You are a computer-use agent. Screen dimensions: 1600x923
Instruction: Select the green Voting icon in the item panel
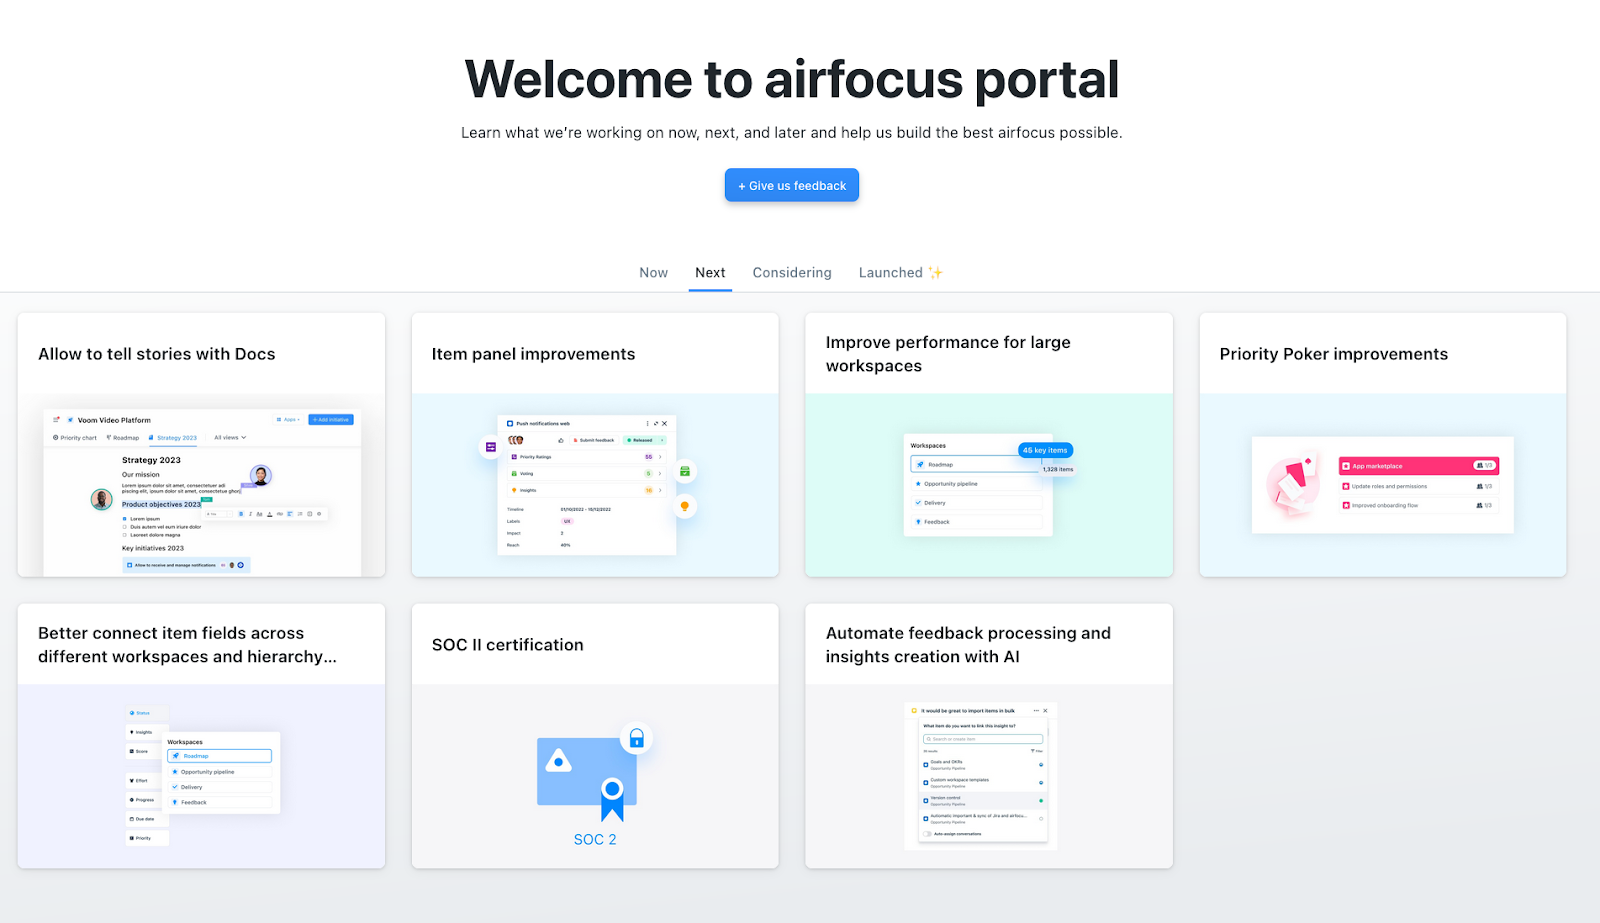514,474
